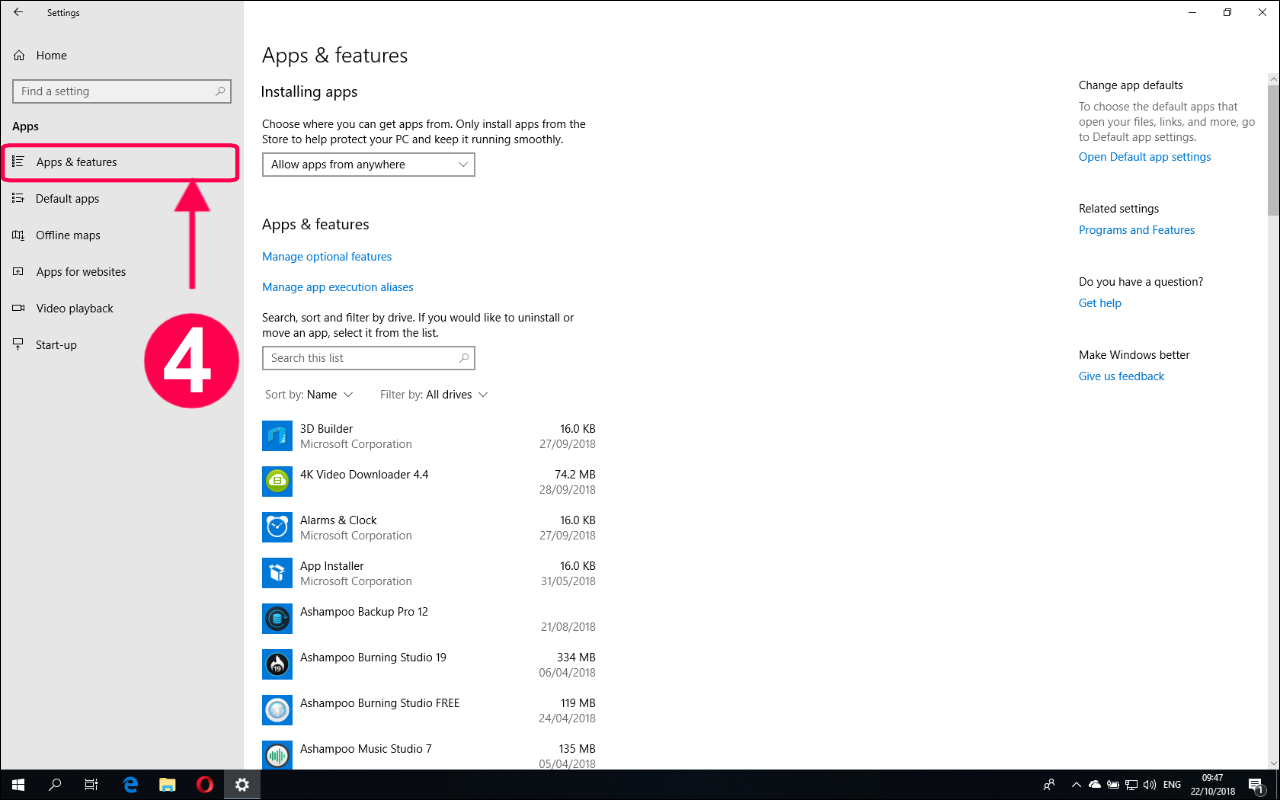Click the 119 MB size value

(576, 703)
